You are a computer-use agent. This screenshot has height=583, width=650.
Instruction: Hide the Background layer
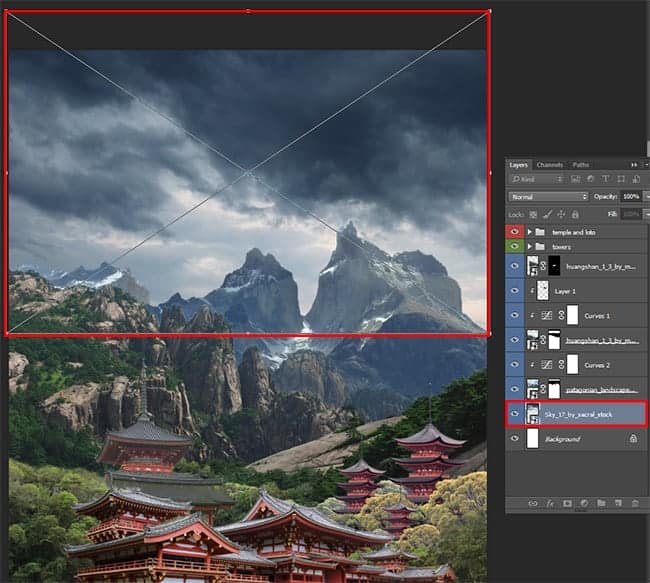click(x=514, y=438)
